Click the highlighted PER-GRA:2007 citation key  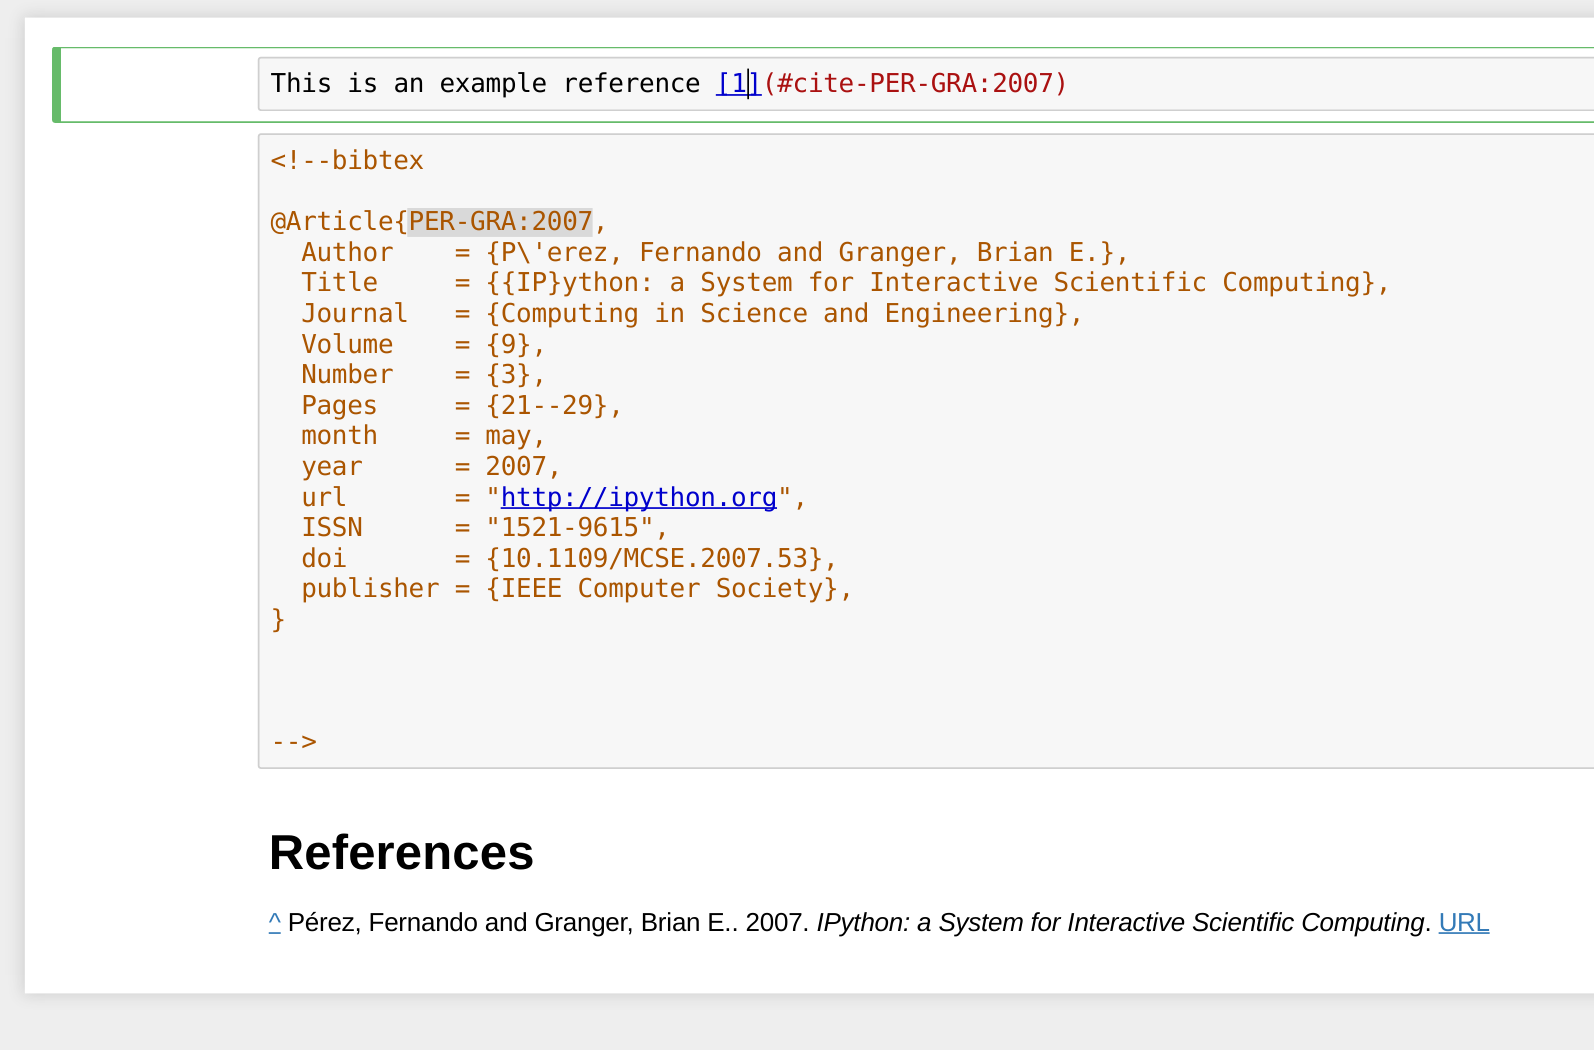500,221
